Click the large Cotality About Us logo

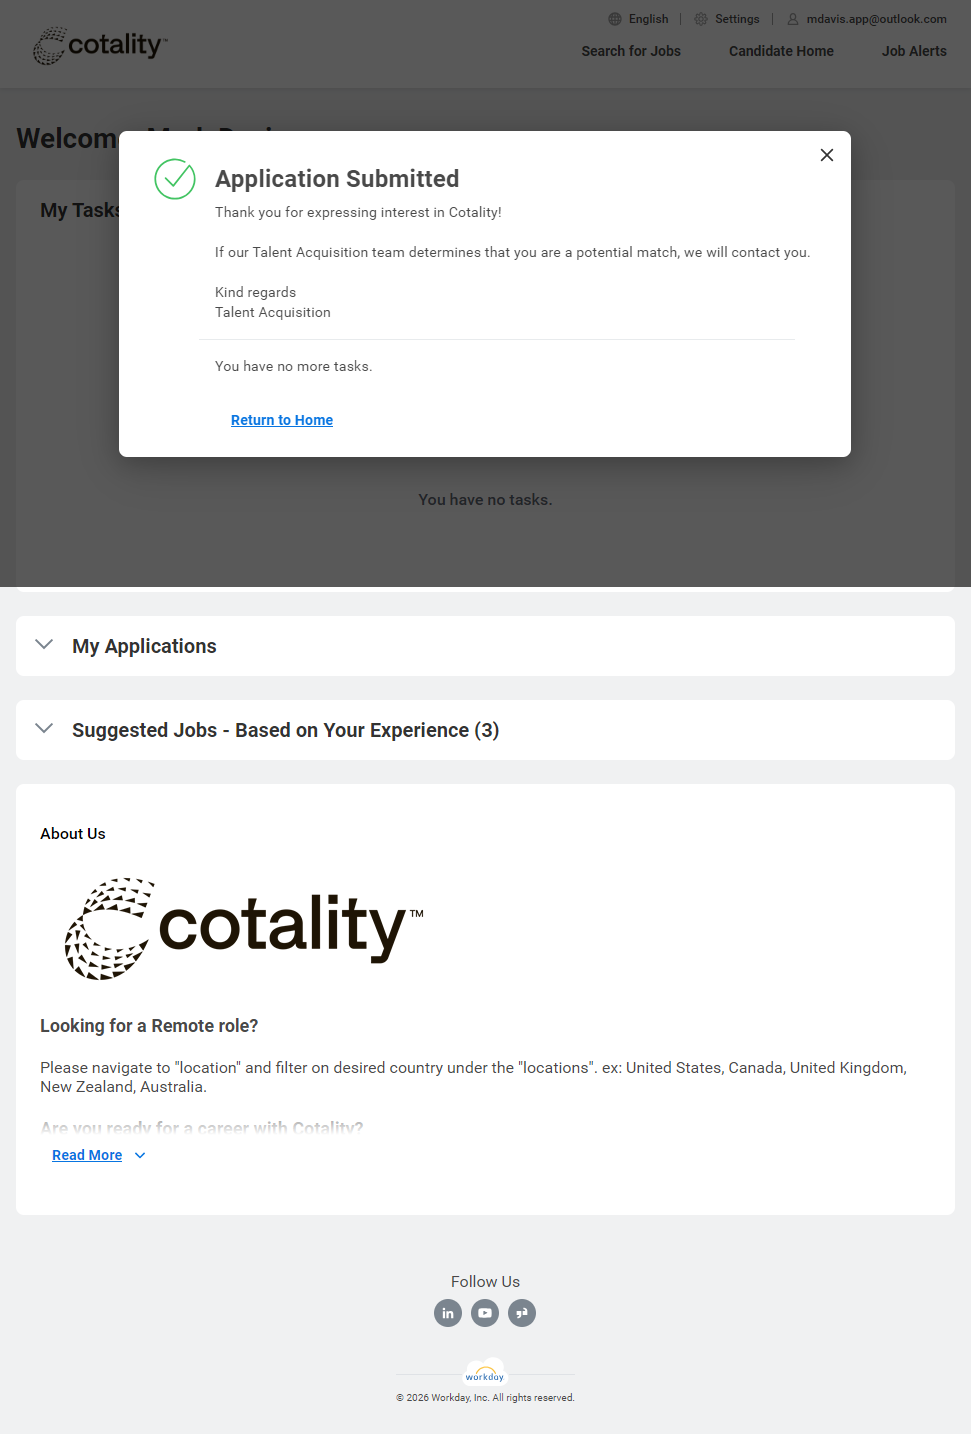click(x=244, y=928)
